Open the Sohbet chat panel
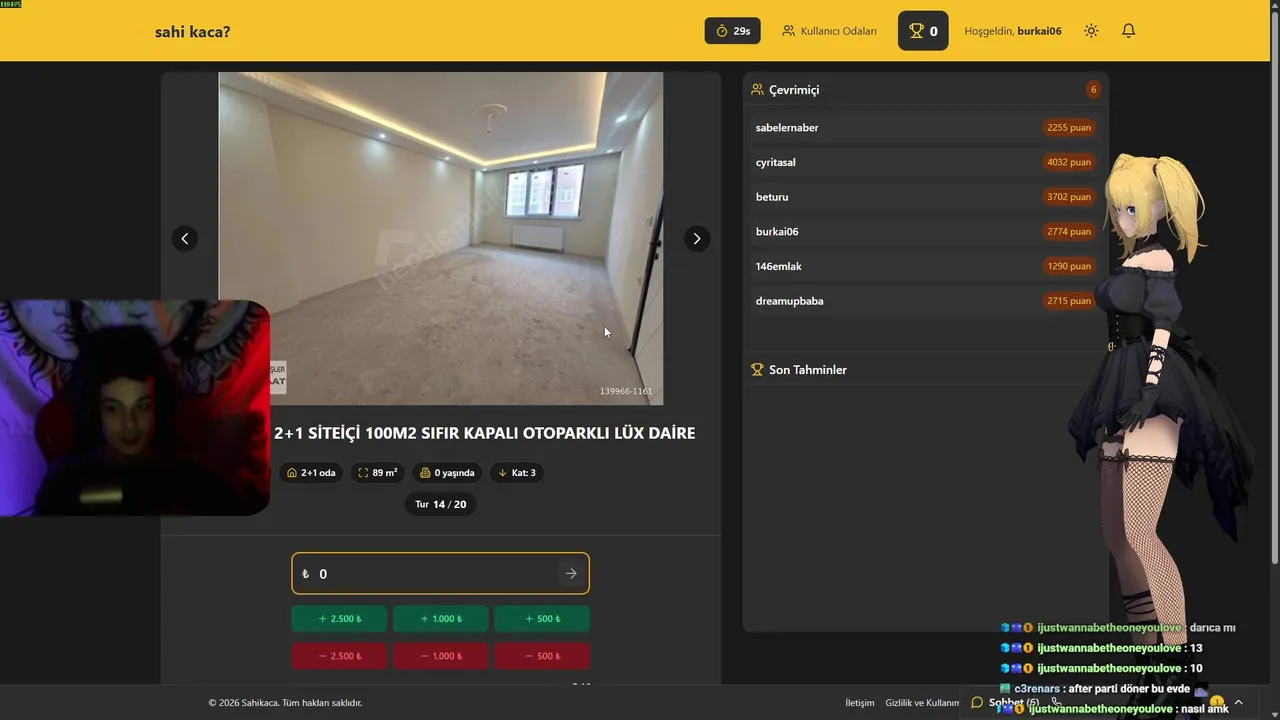The width and height of the screenshot is (1280, 720). (1005, 703)
